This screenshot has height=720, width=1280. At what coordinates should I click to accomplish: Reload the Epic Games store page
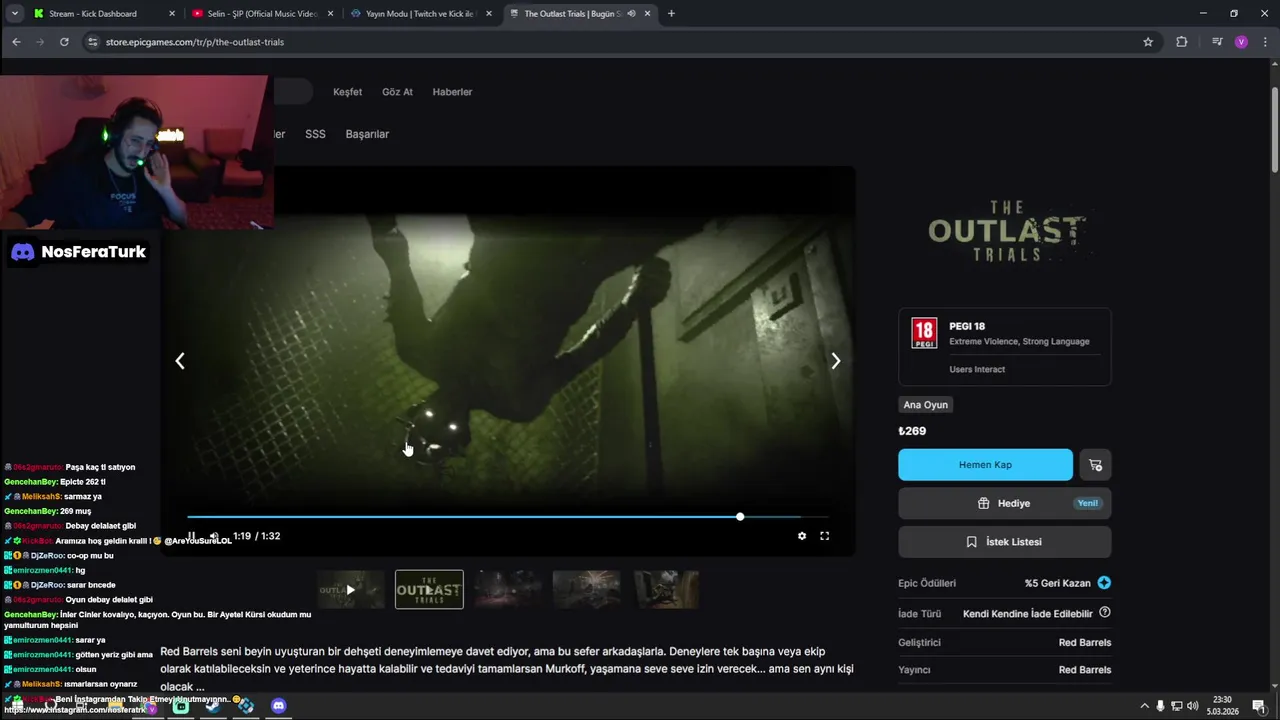point(64,42)
